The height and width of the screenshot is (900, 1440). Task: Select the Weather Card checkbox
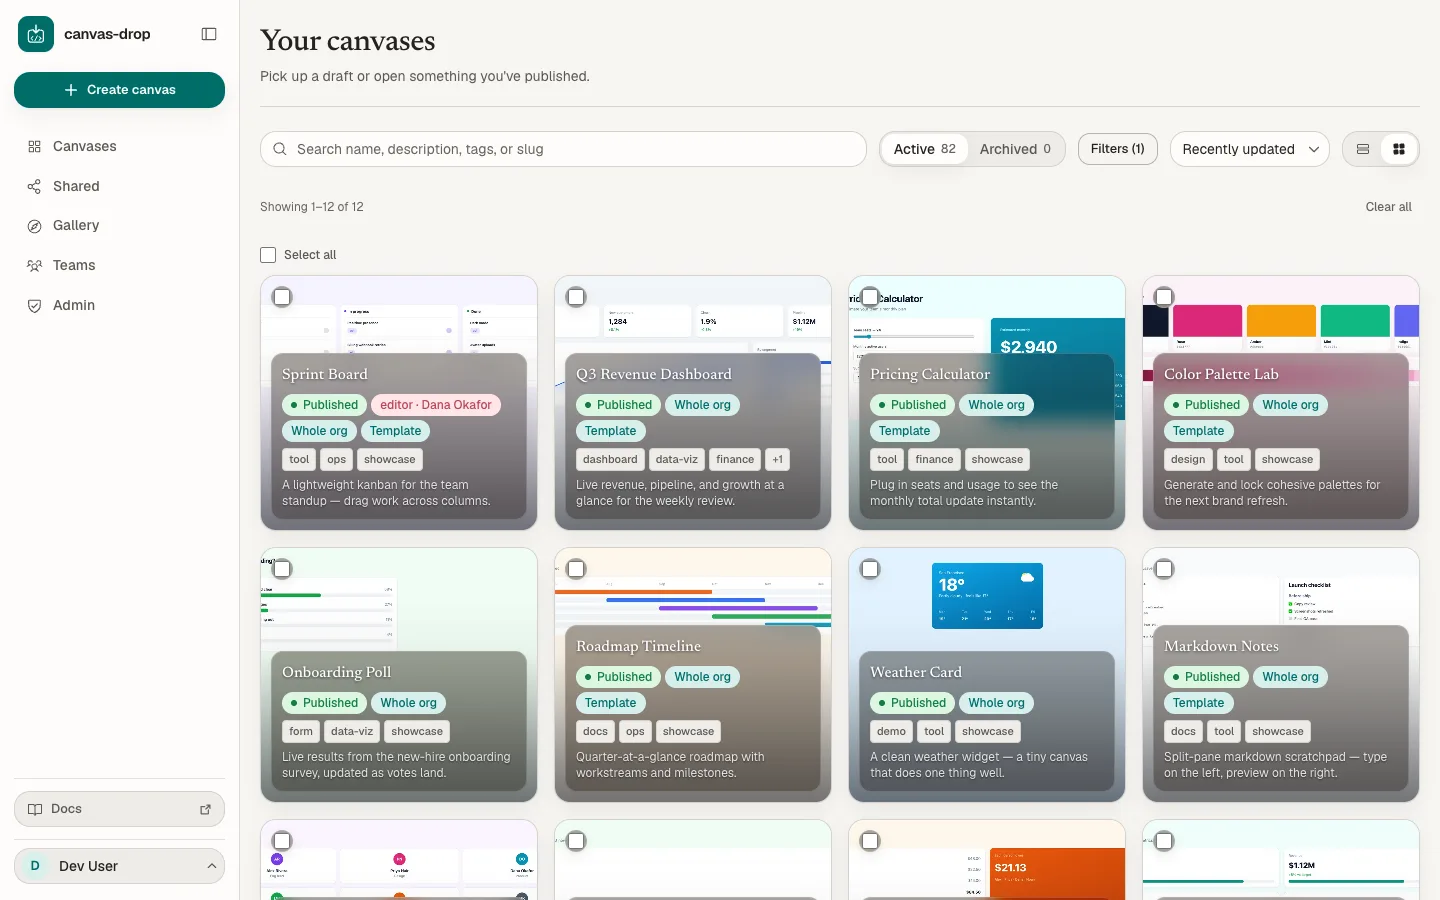pyautogui.click(x=870, y=569)
